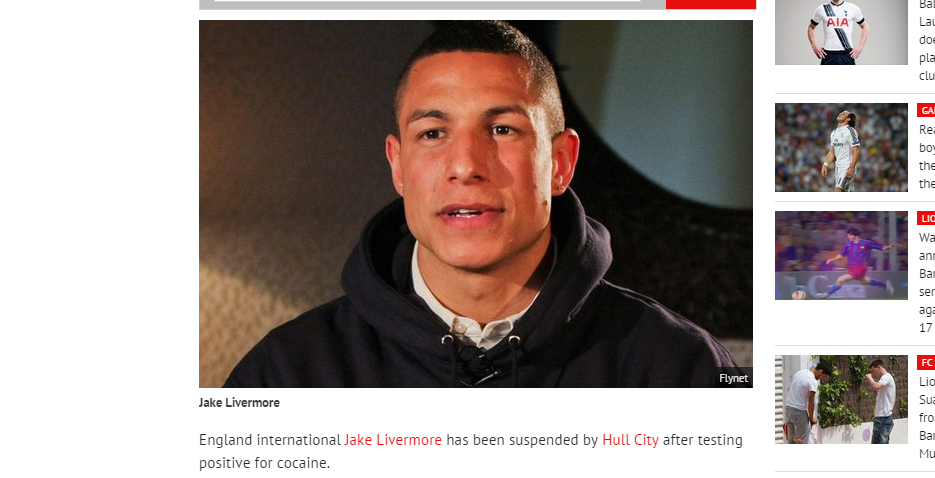Open the Real Madrid player crowd thumbnail

[x=841, y=147]
